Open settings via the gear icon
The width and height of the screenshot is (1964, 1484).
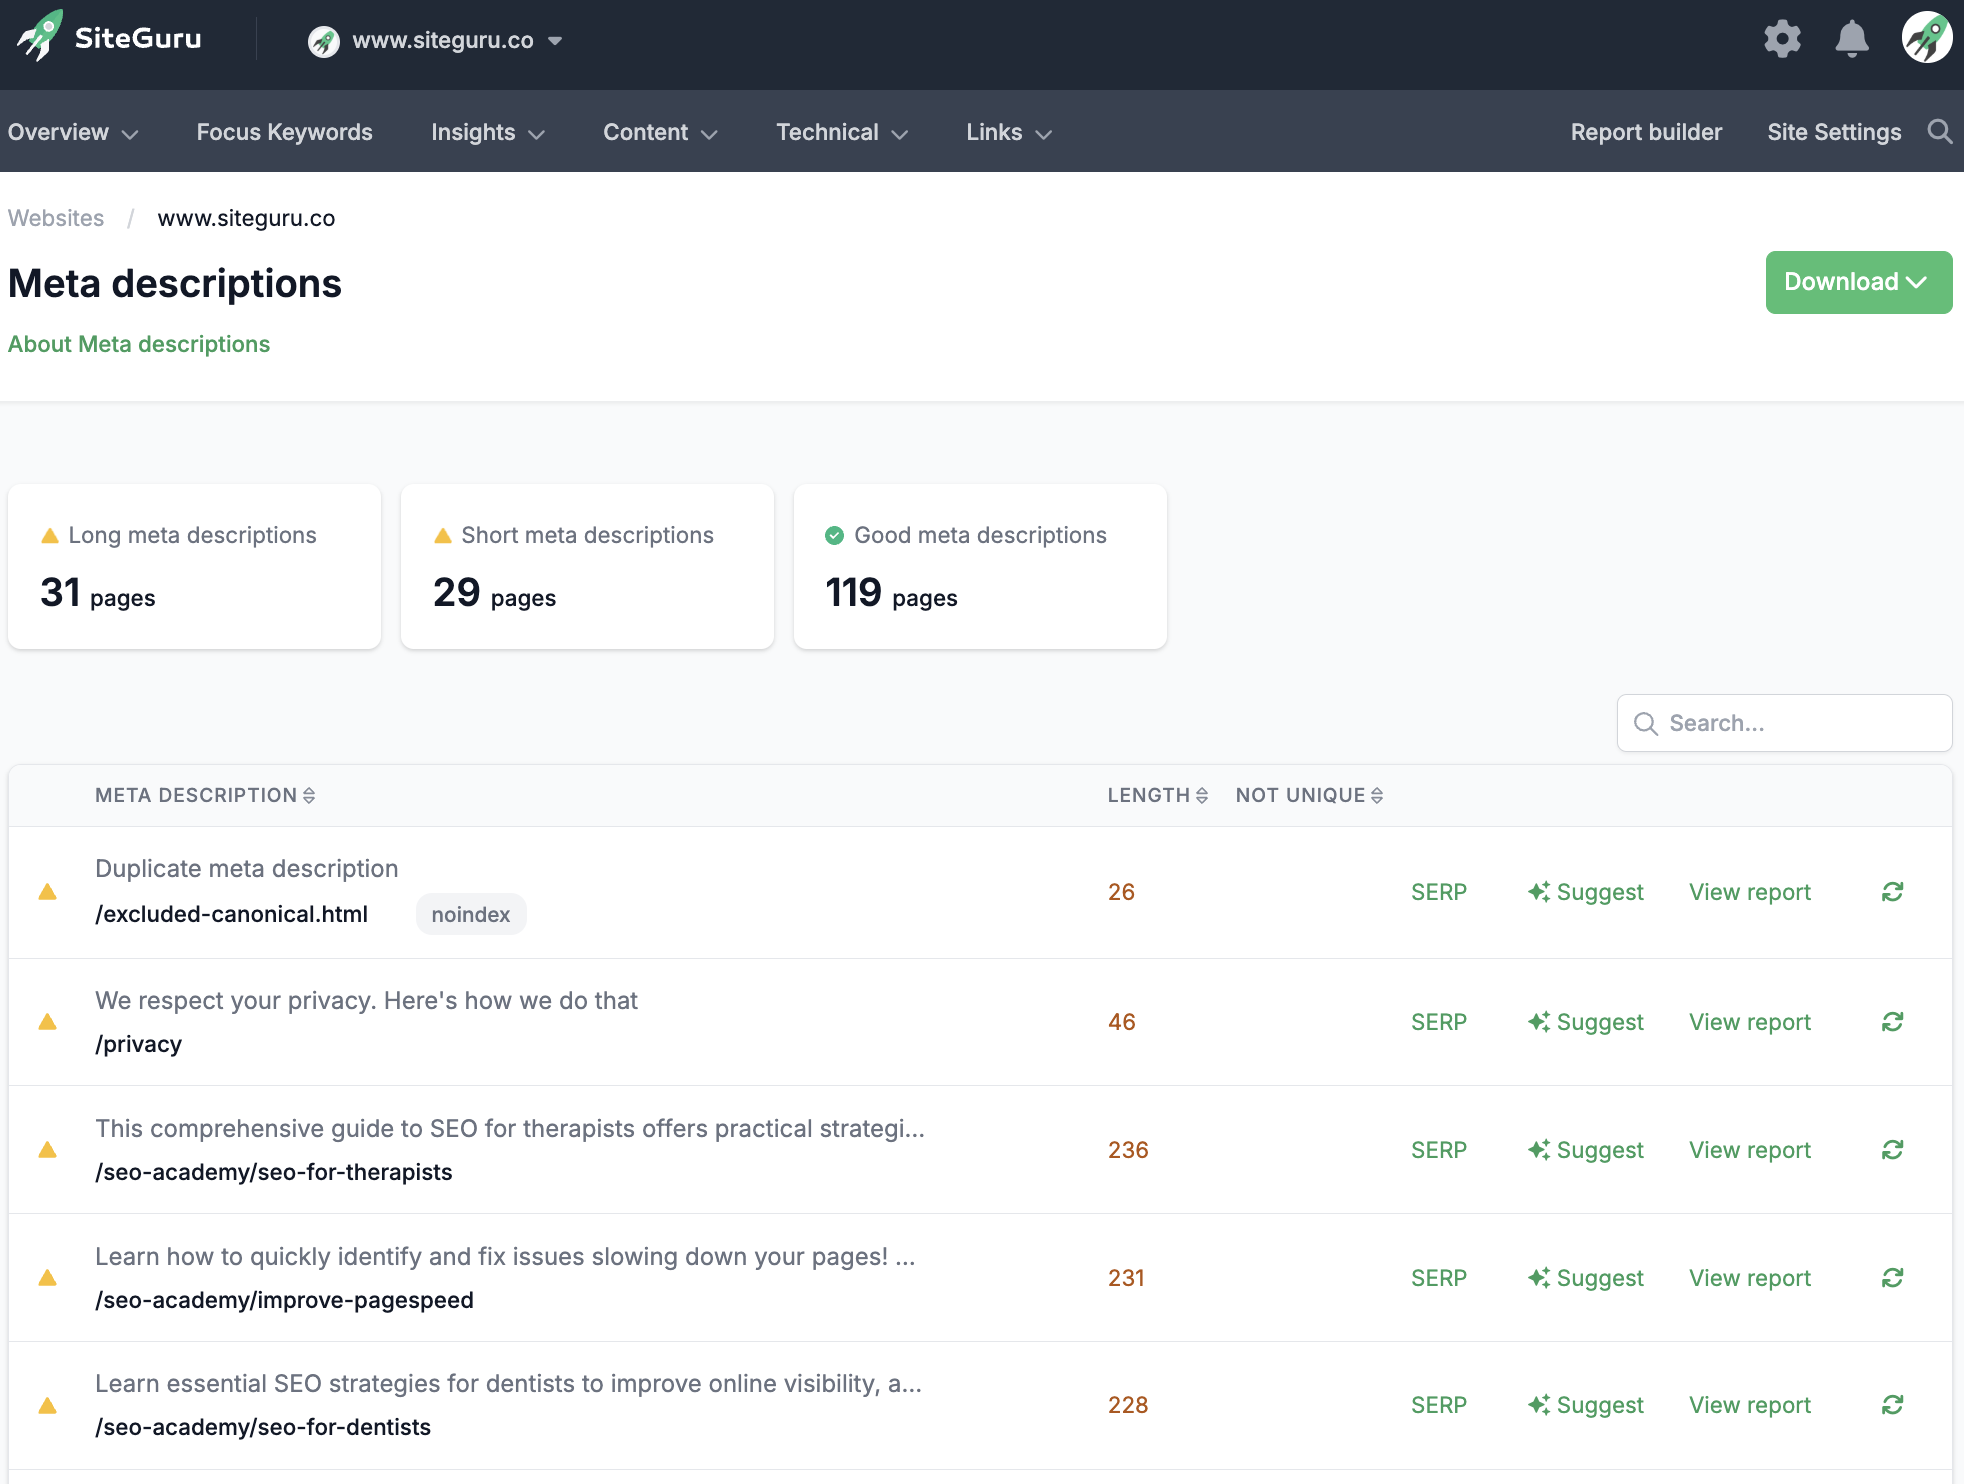pyautogui.click(x=1782, y=40)
